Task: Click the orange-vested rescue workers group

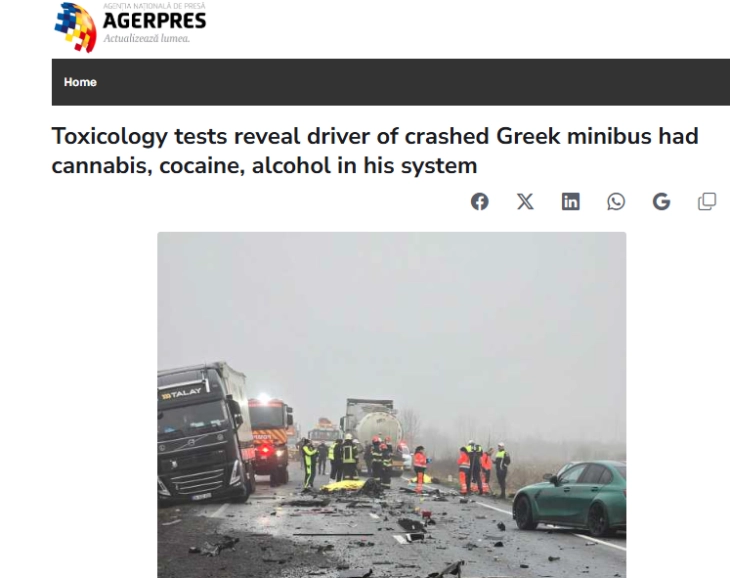Action: click(476, 468)
